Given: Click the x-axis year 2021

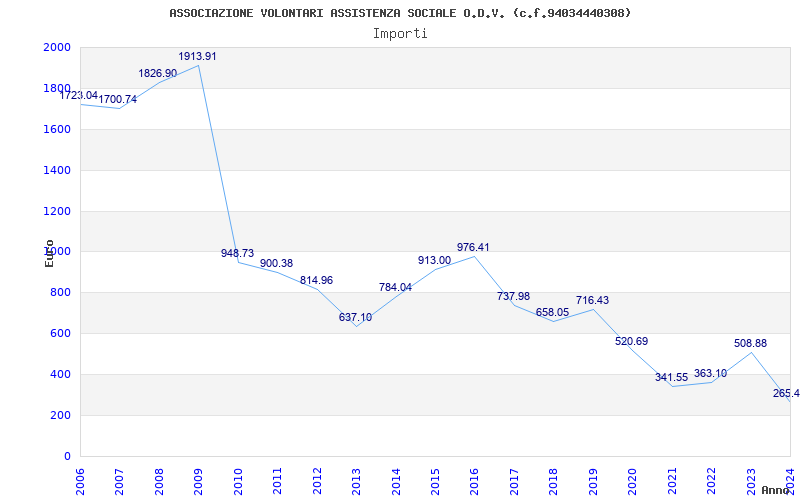Looking at the screenshot, I should click(x=672, y=482).
